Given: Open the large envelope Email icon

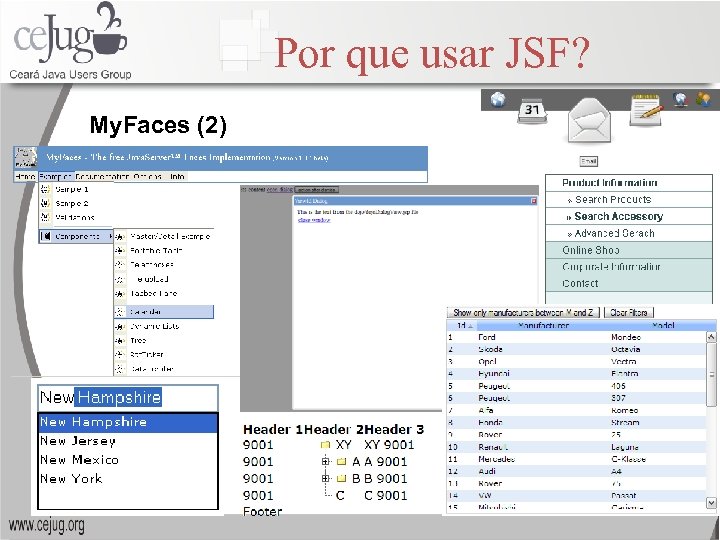Looking at the screenshot, I should (x=589, y=119).
